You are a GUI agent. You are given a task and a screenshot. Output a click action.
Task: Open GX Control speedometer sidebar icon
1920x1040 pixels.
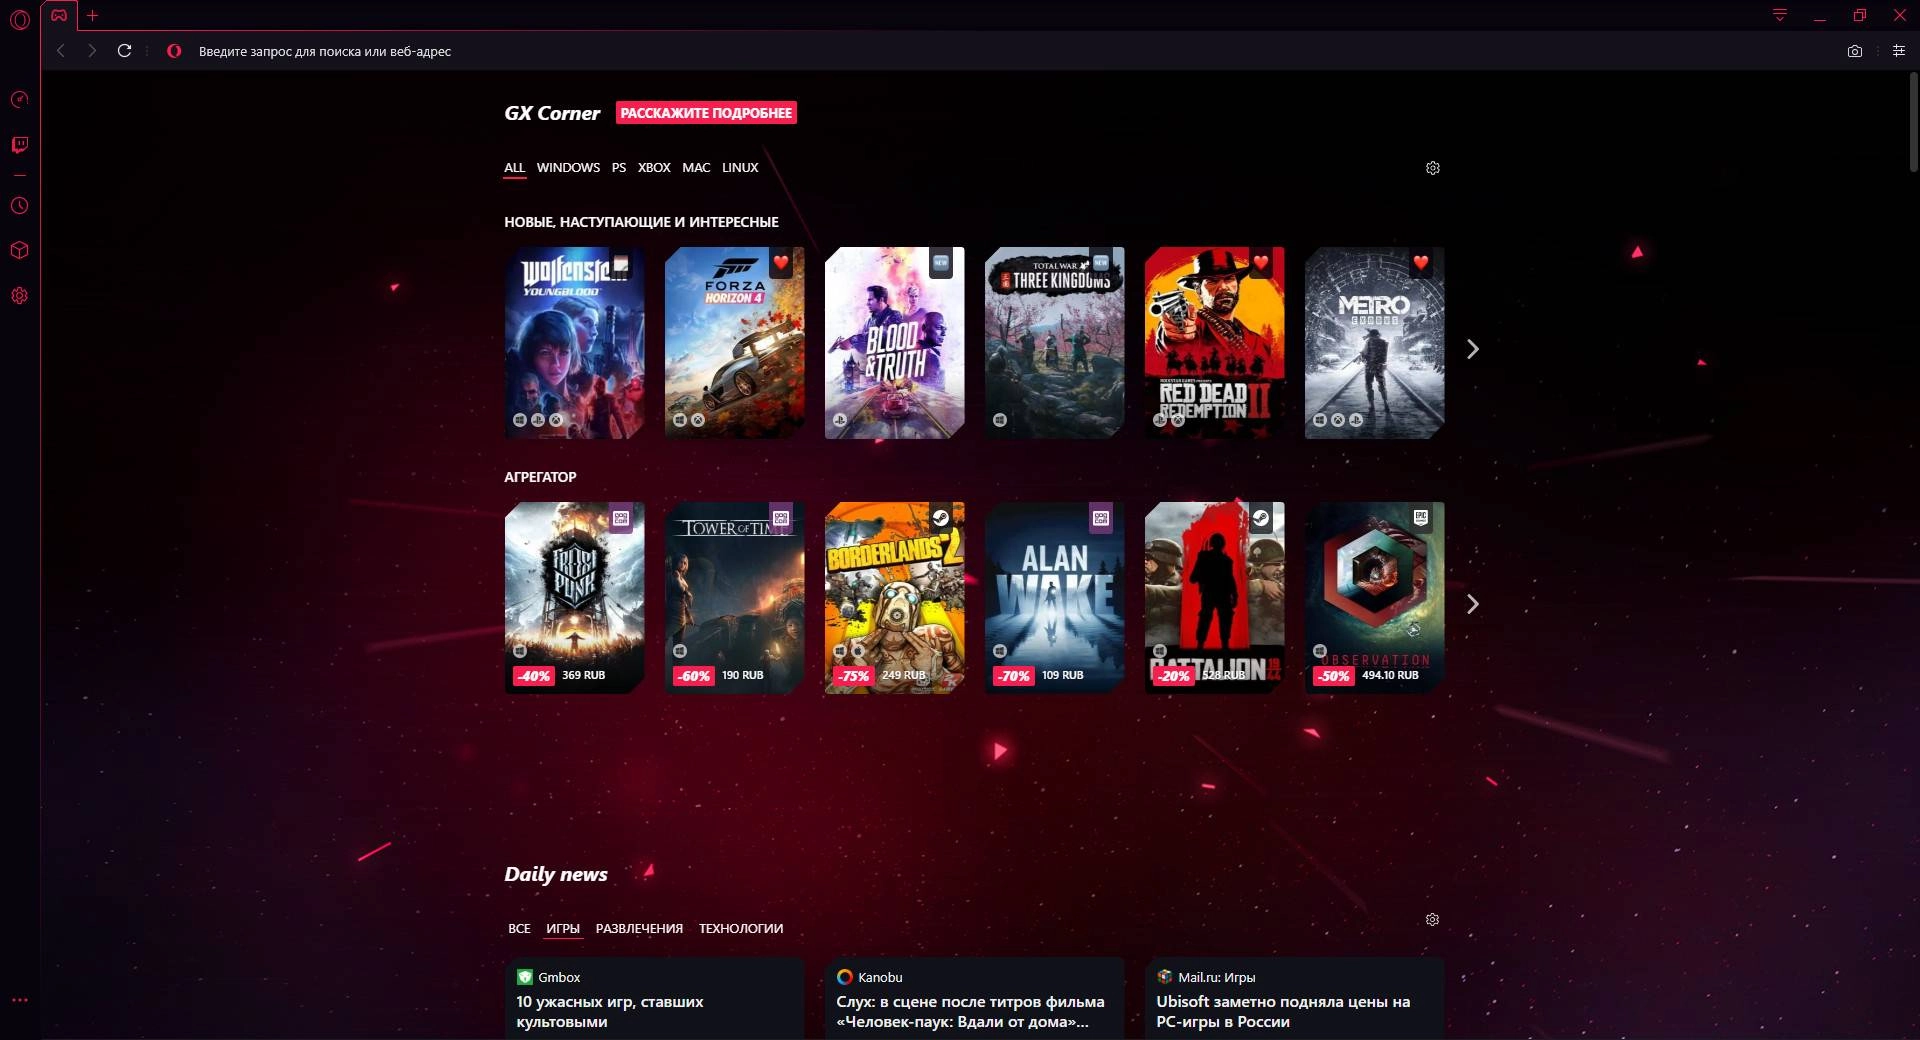[19, 99]
